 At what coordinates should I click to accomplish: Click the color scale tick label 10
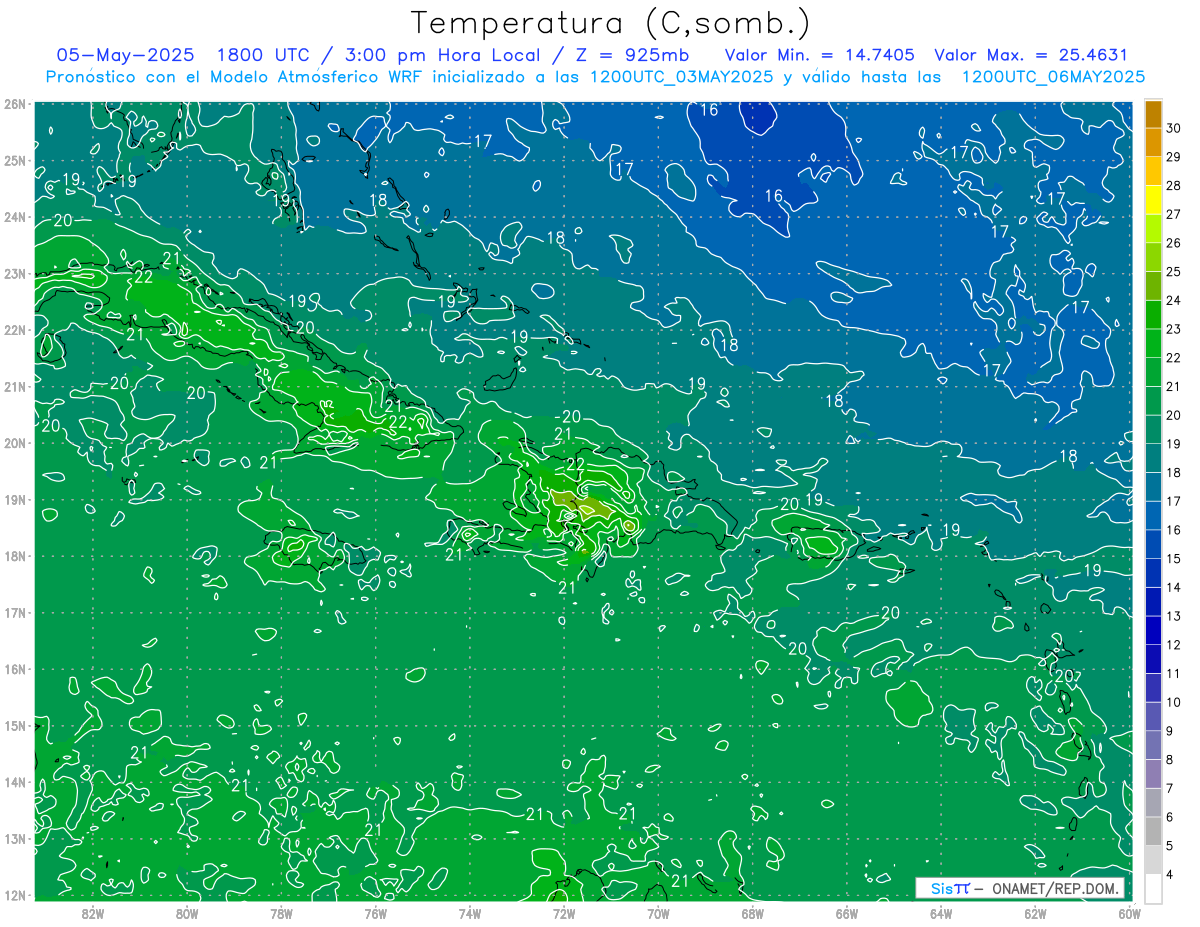point(1174,702)
